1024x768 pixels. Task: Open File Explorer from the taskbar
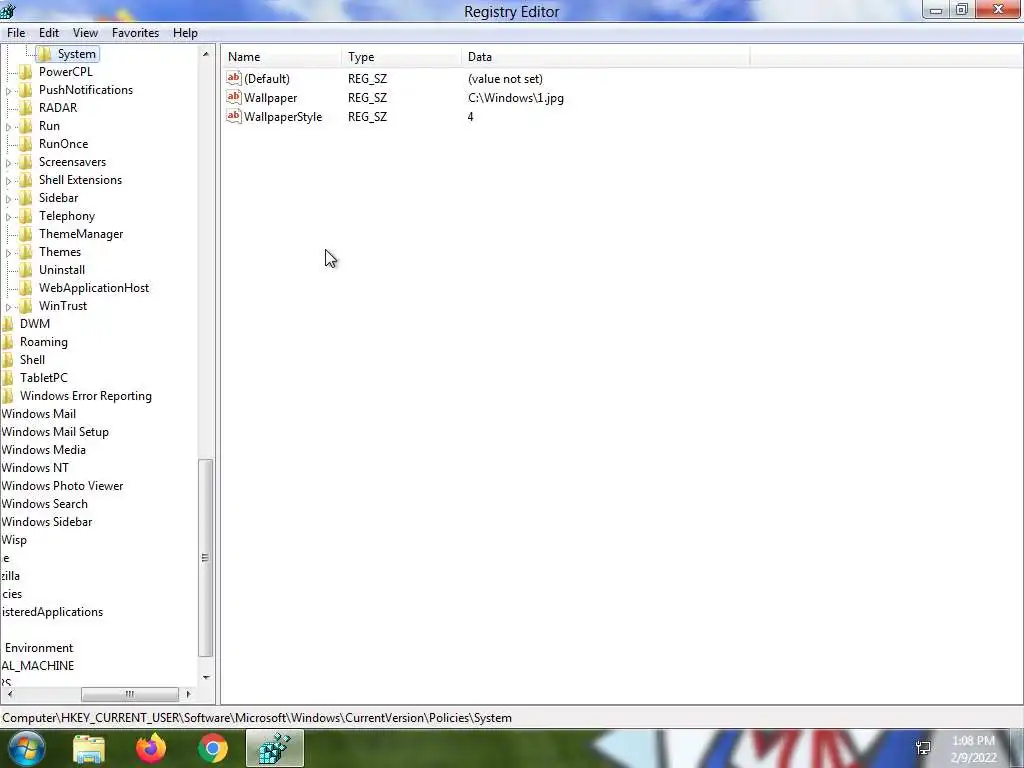[89, 748]
